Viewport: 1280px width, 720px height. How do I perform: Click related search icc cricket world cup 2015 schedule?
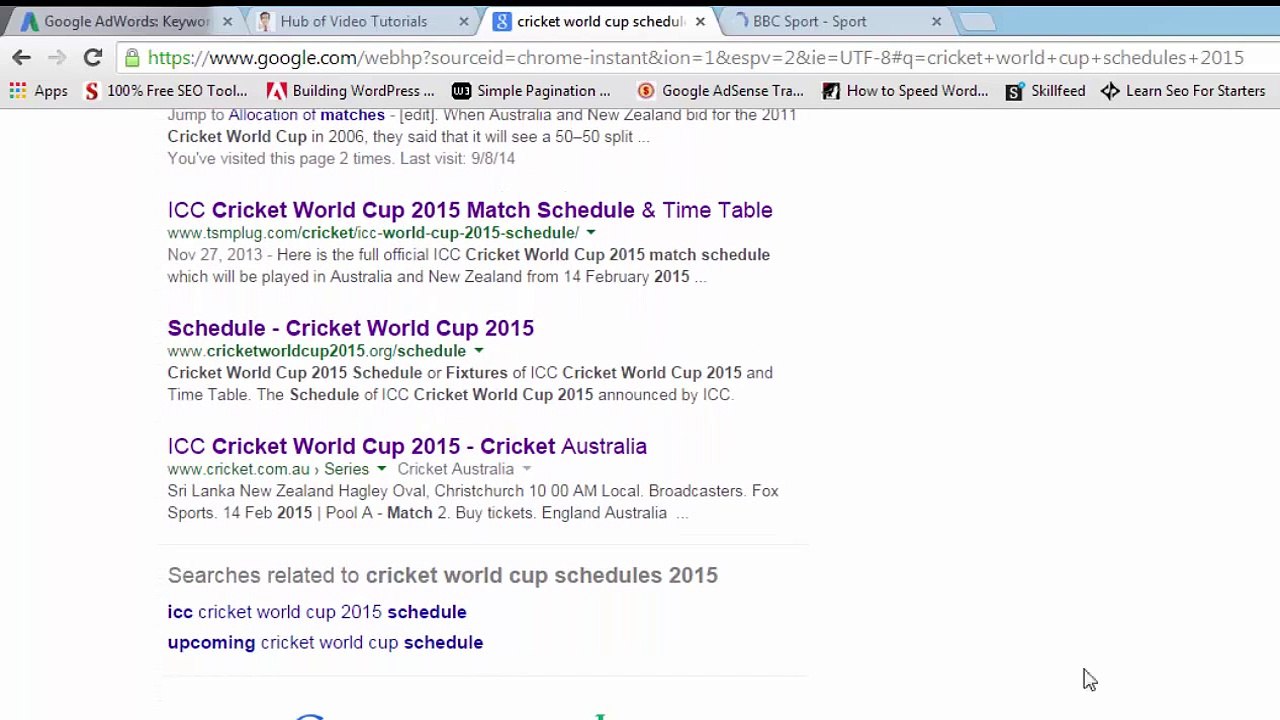pyautogui.click(x=317, y=612)
